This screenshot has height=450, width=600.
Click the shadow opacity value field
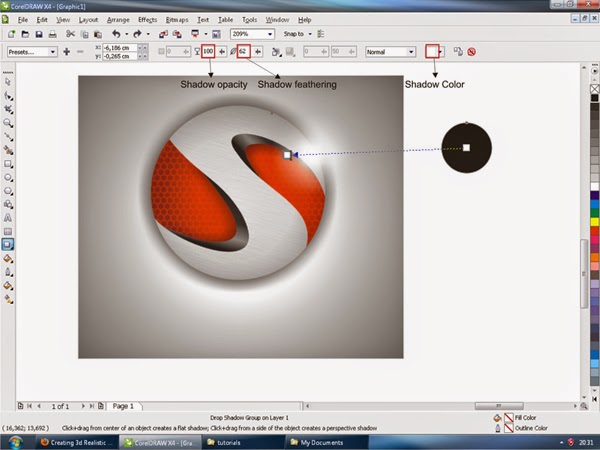click(x=208, y=51)
